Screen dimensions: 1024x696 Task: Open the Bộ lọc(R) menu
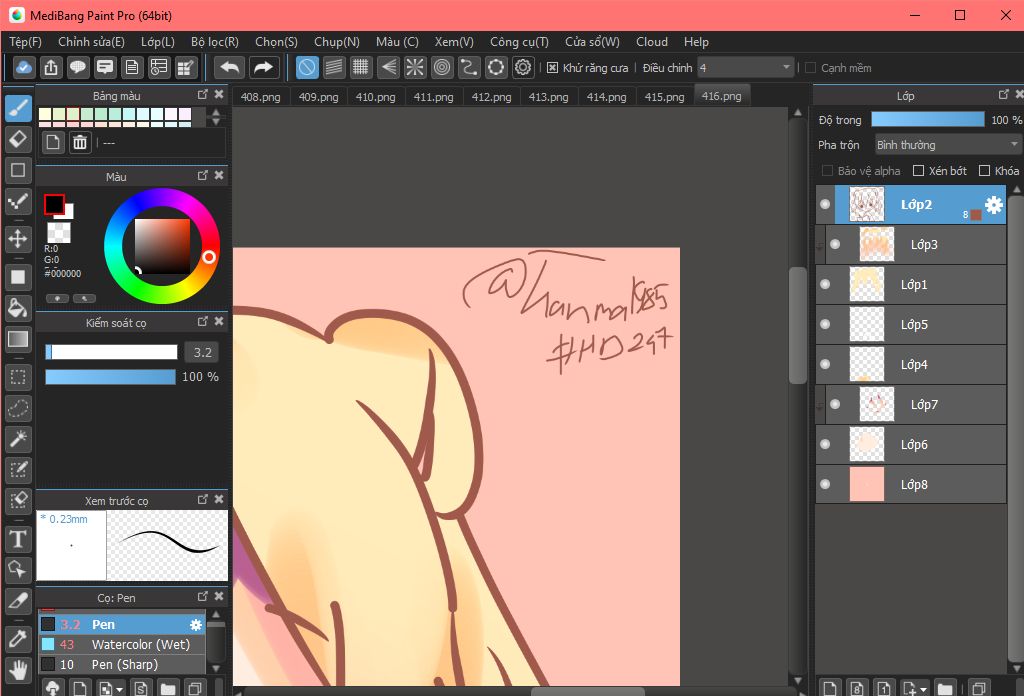(215, 42)
